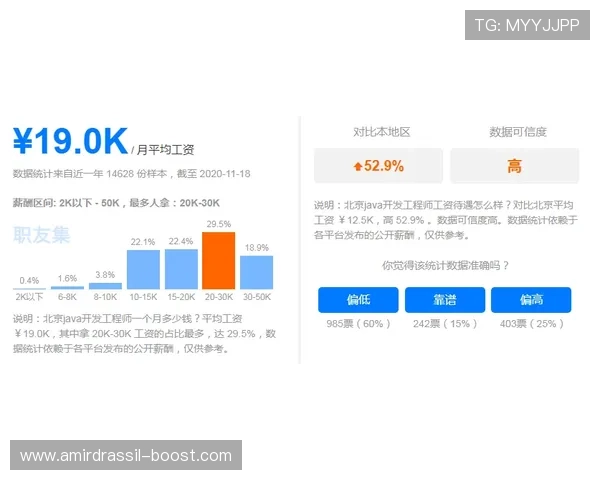The width and height of the screenshot is (600, 480).
Task: Click the 对比本地区 heading
Action: pos(382,132)
